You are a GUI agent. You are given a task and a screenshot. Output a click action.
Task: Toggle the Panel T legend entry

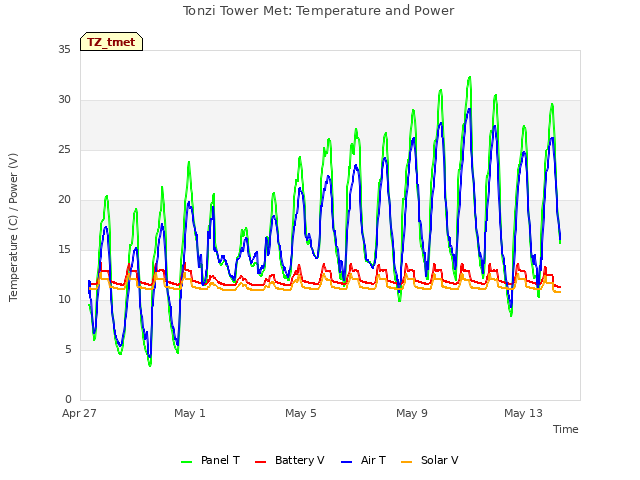click(210, 460)
